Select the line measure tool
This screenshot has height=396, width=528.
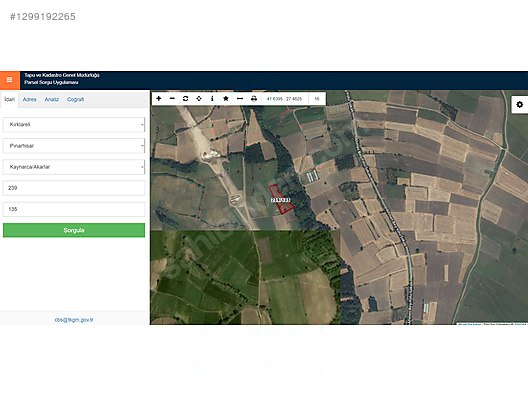[240, 99]
